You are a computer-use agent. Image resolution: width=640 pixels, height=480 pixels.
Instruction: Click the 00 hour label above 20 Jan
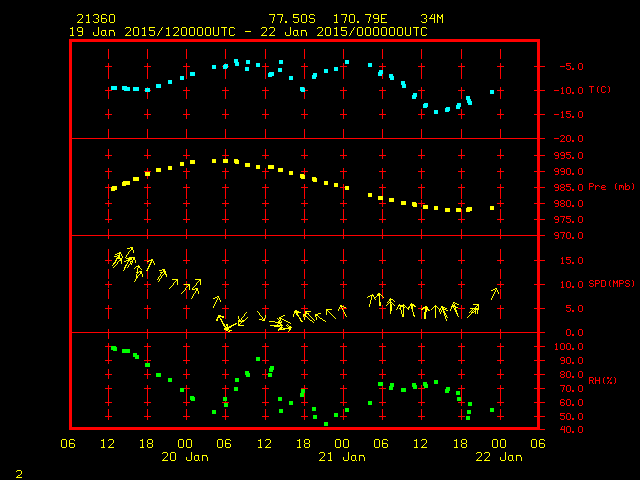pyautogui.click(x=185, y=444)
